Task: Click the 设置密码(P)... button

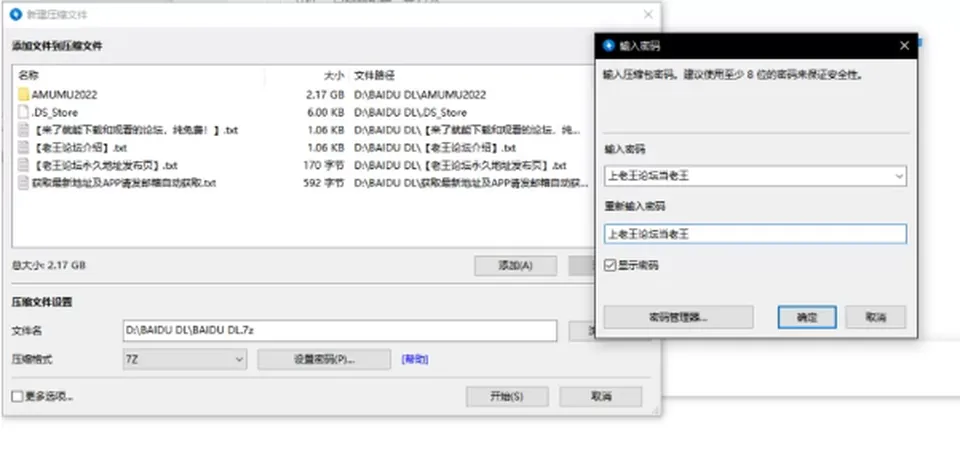Action: pos(324,360)
